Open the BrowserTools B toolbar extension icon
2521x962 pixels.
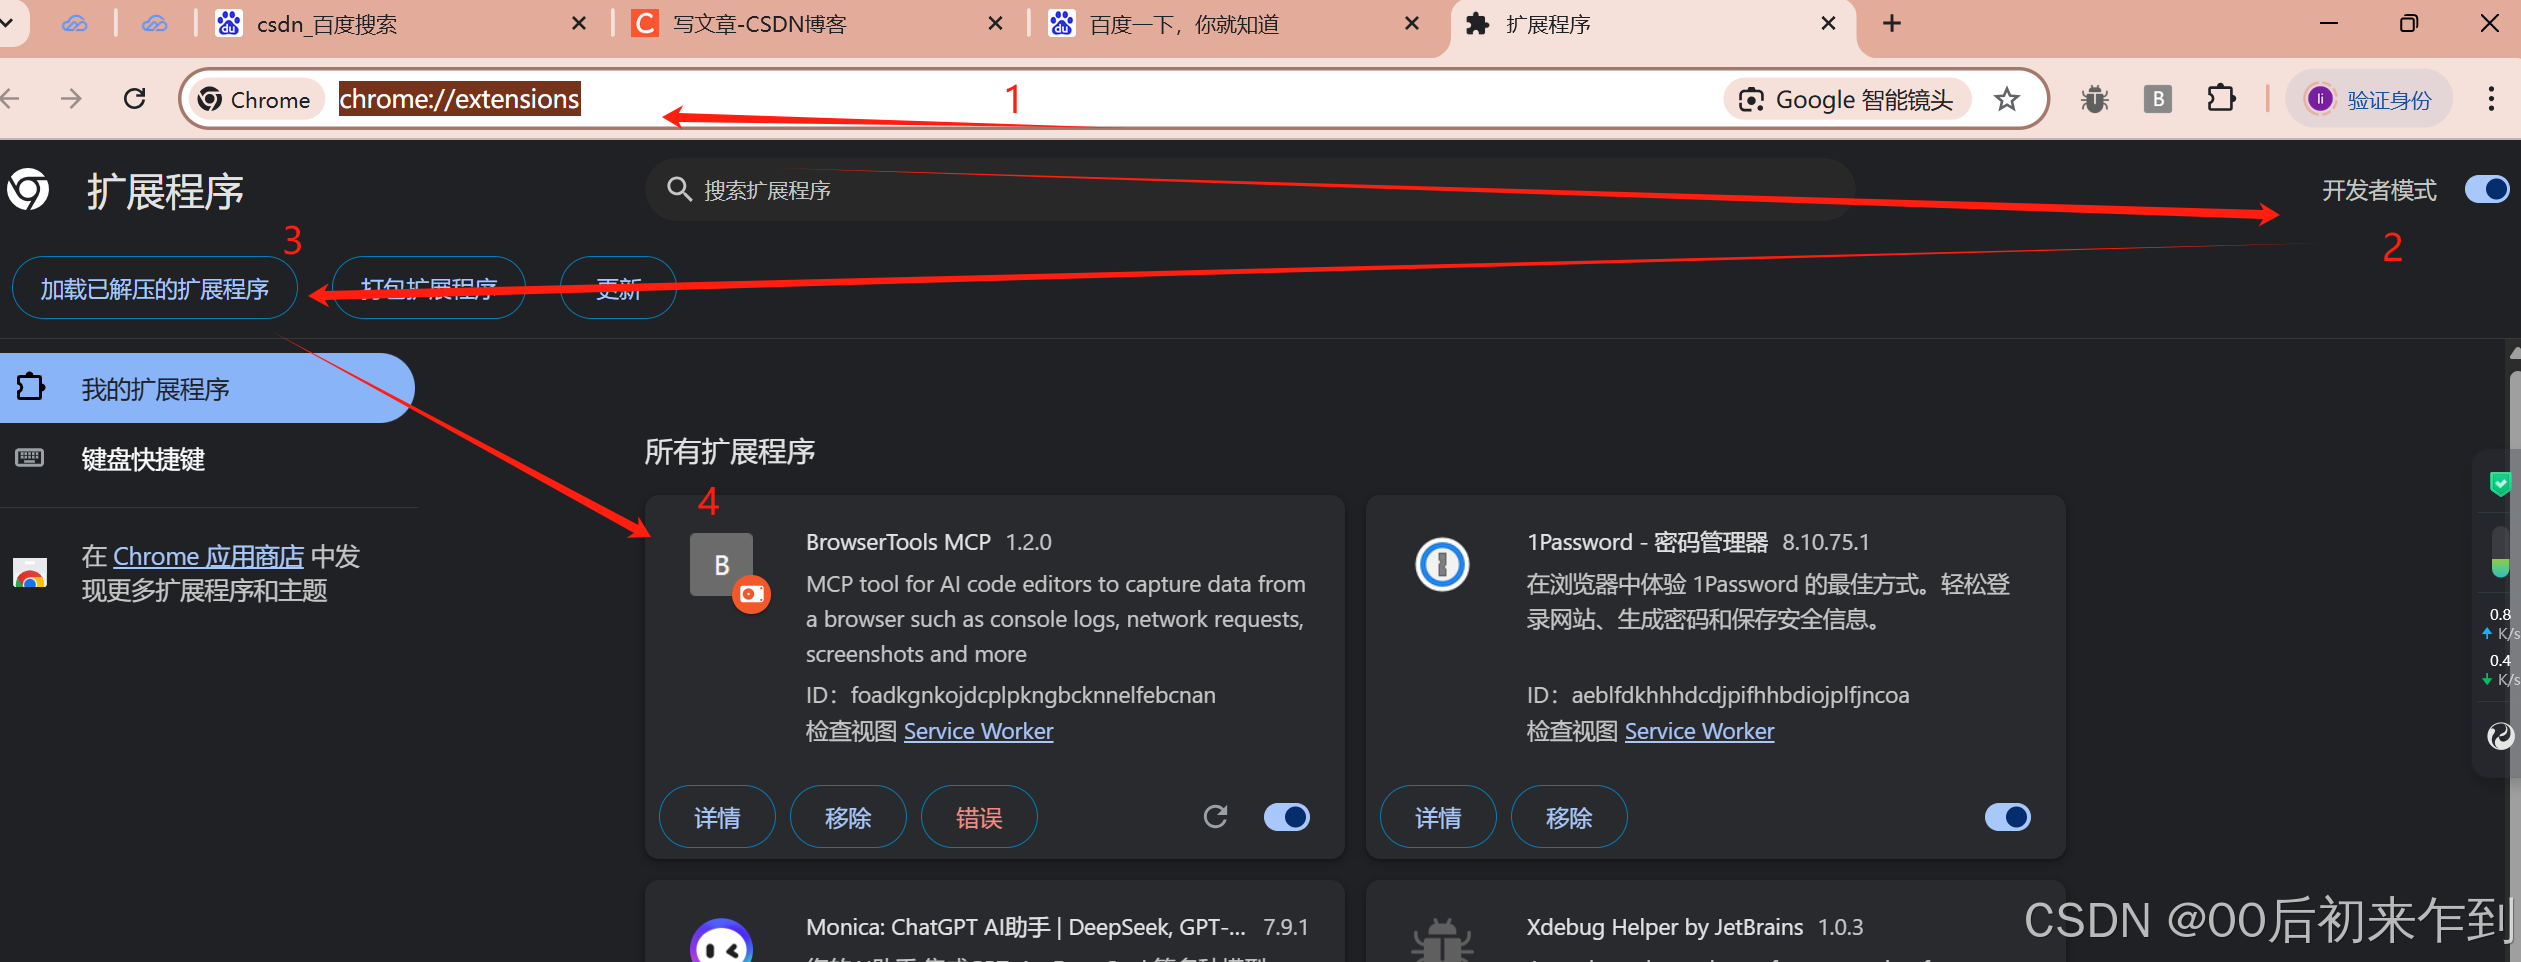click(x=2157, y=99)
